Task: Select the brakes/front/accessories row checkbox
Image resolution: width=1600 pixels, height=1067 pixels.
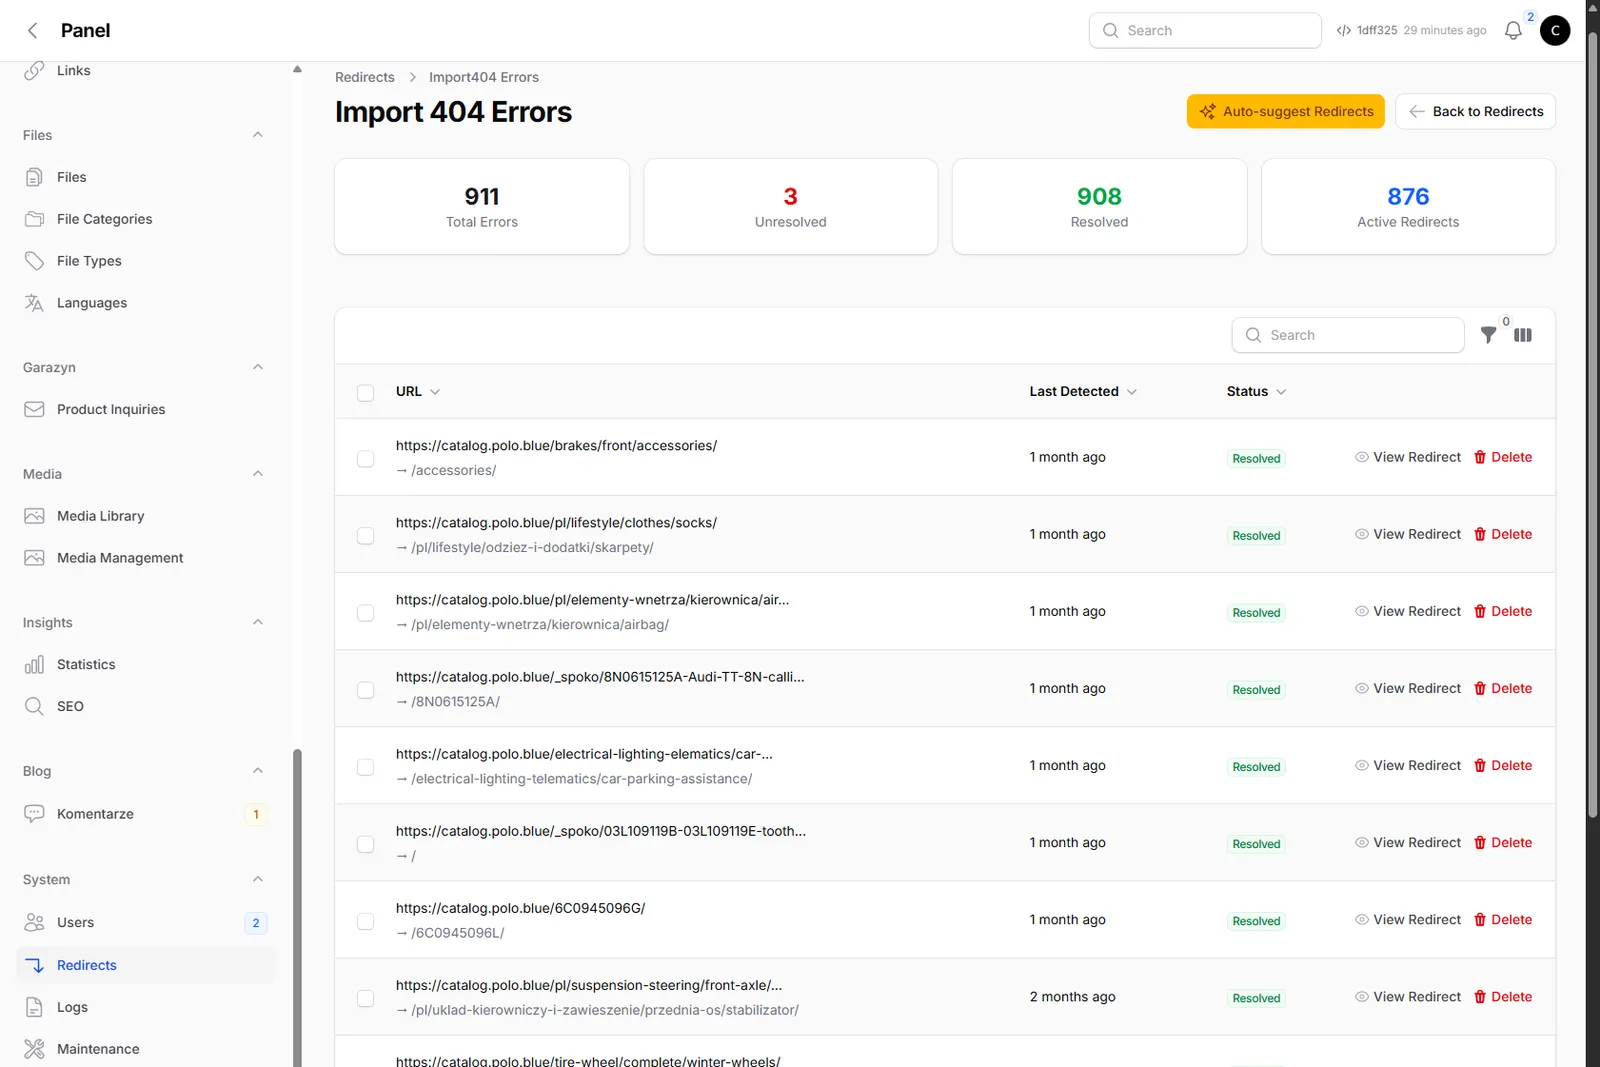Action: click(366, 459)
